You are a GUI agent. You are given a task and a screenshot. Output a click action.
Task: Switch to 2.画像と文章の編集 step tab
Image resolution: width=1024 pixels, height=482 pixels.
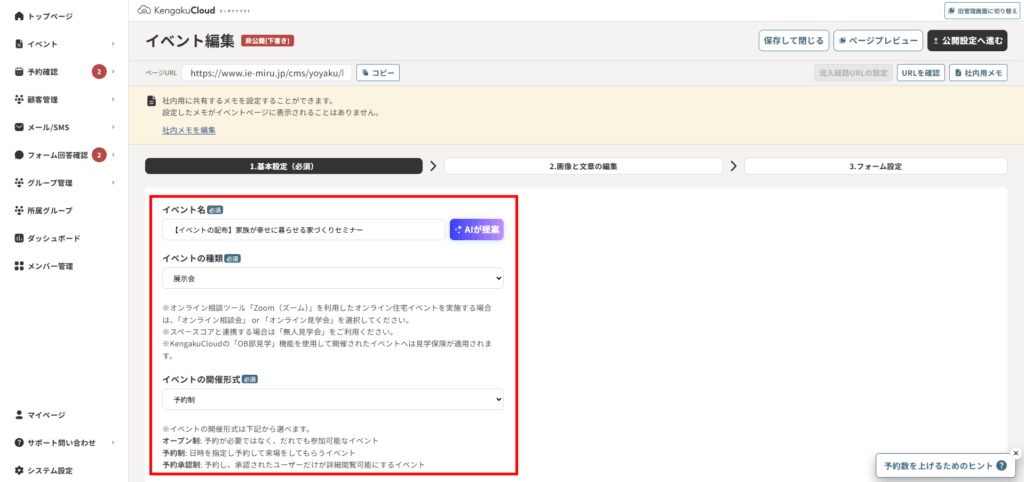[x=582, y=166]
